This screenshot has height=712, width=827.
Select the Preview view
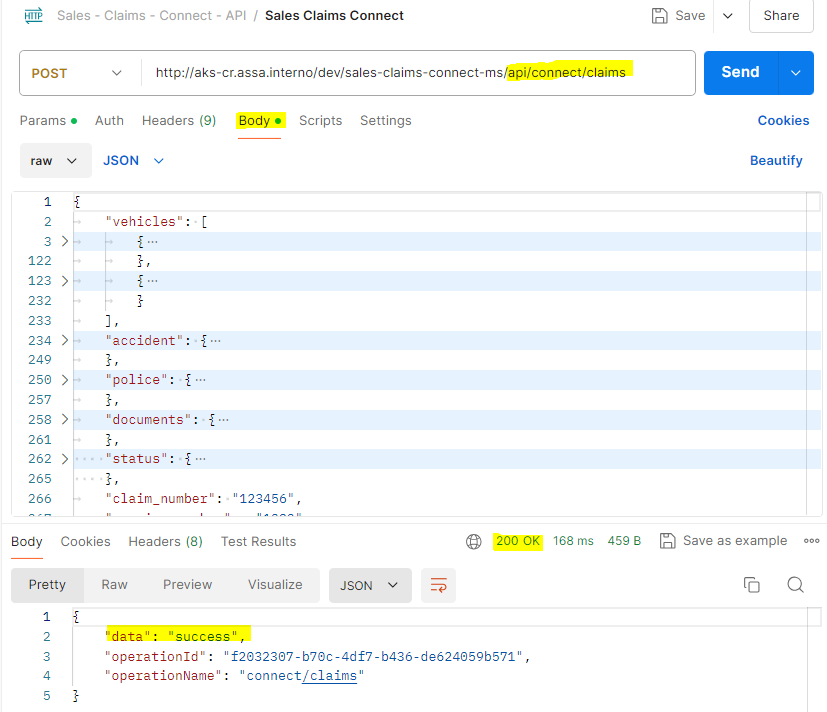tap(188, 585)
